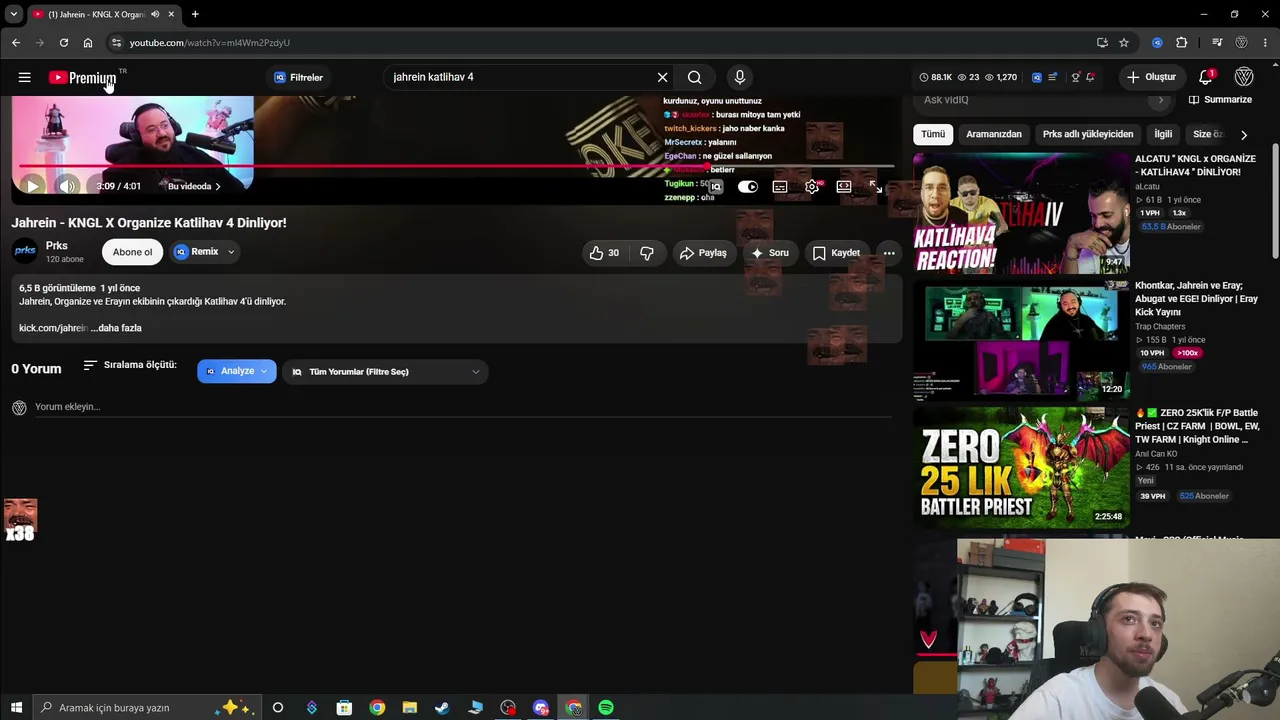This screenshot has height=720, width=1280.
Task: Open the Prks channel avatar
Action: (x=25, y=252)
